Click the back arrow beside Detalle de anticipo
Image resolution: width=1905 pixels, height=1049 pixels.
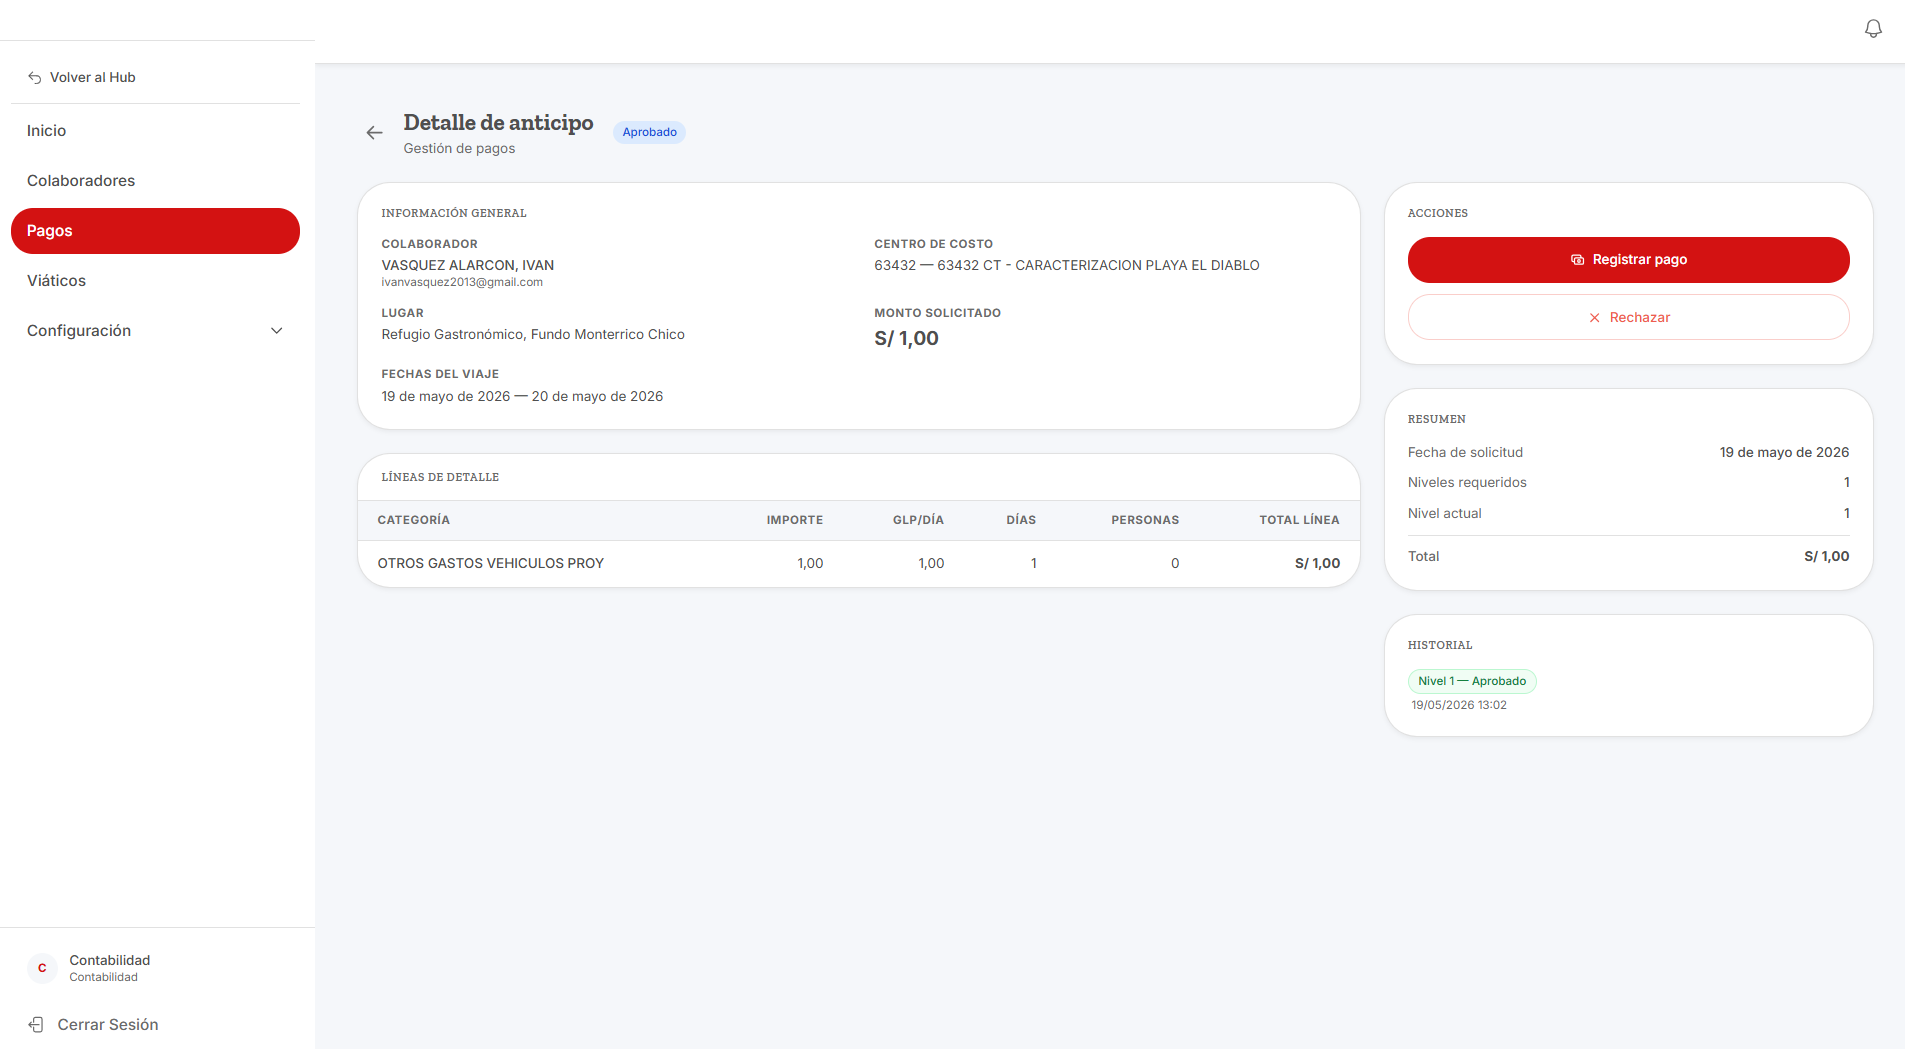click(x=374, y=132)
